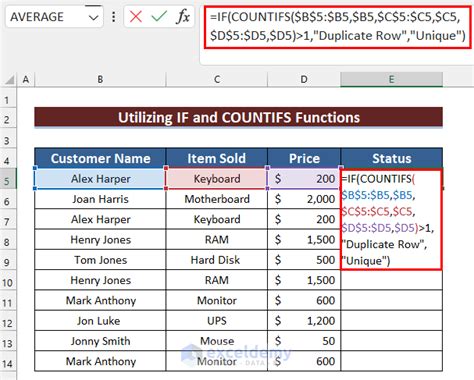Cancel the formula entry with X icon
Viewport: 474px width, 380px height.
[x=136, y=16]
